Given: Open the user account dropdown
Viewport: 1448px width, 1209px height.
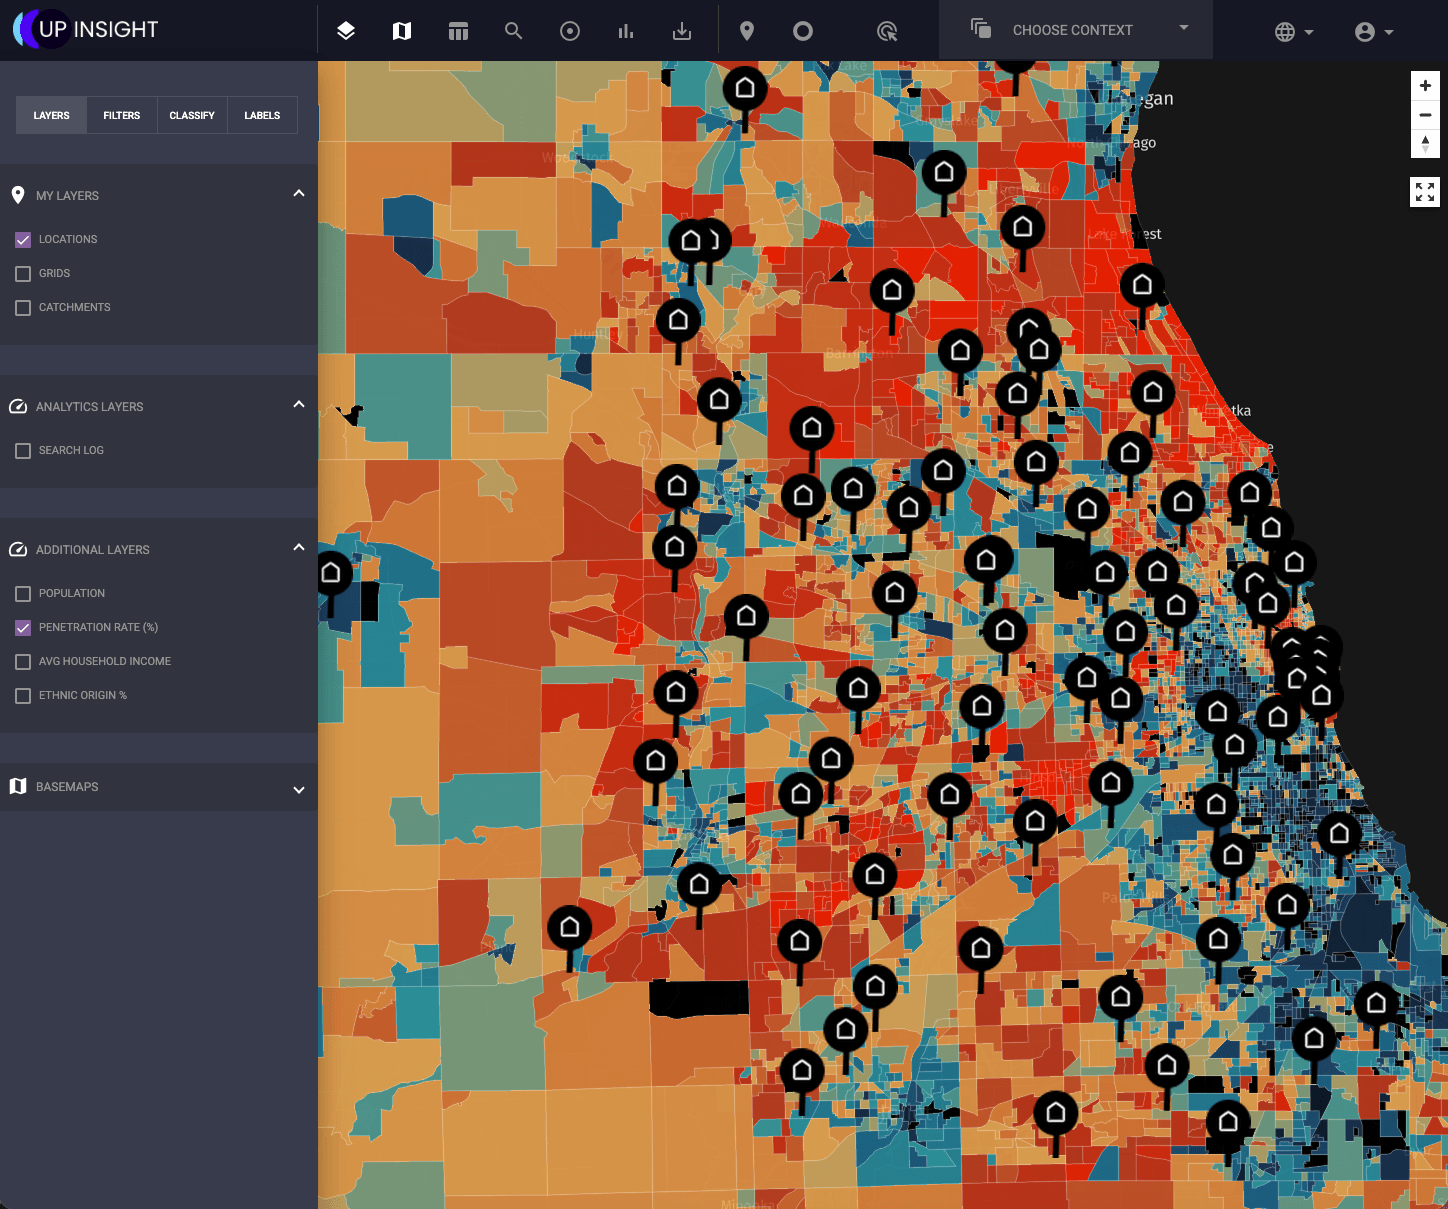Looking at the screenshot, I should [x=1374, y=32].
